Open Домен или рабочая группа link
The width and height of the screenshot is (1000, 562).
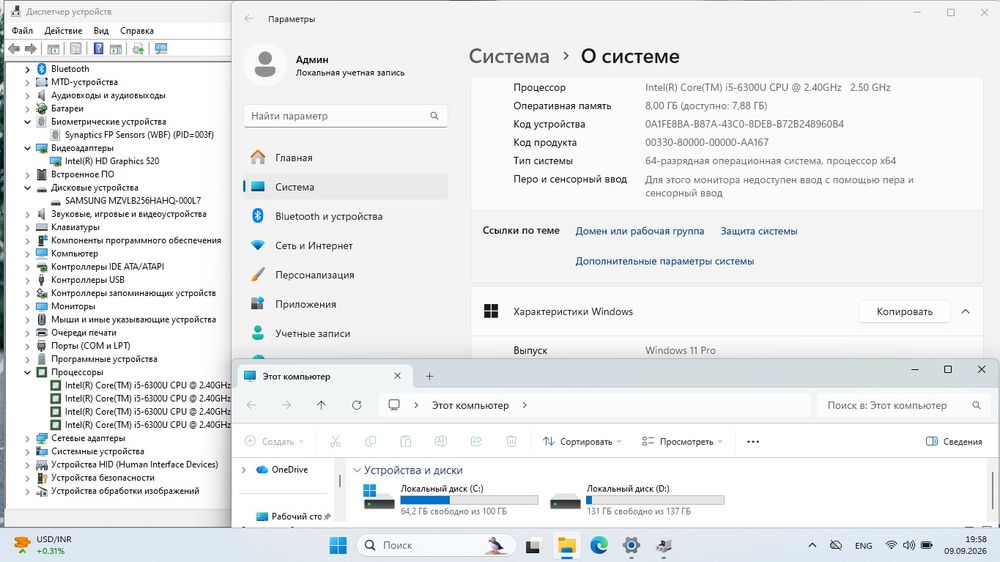pos(640,231)
